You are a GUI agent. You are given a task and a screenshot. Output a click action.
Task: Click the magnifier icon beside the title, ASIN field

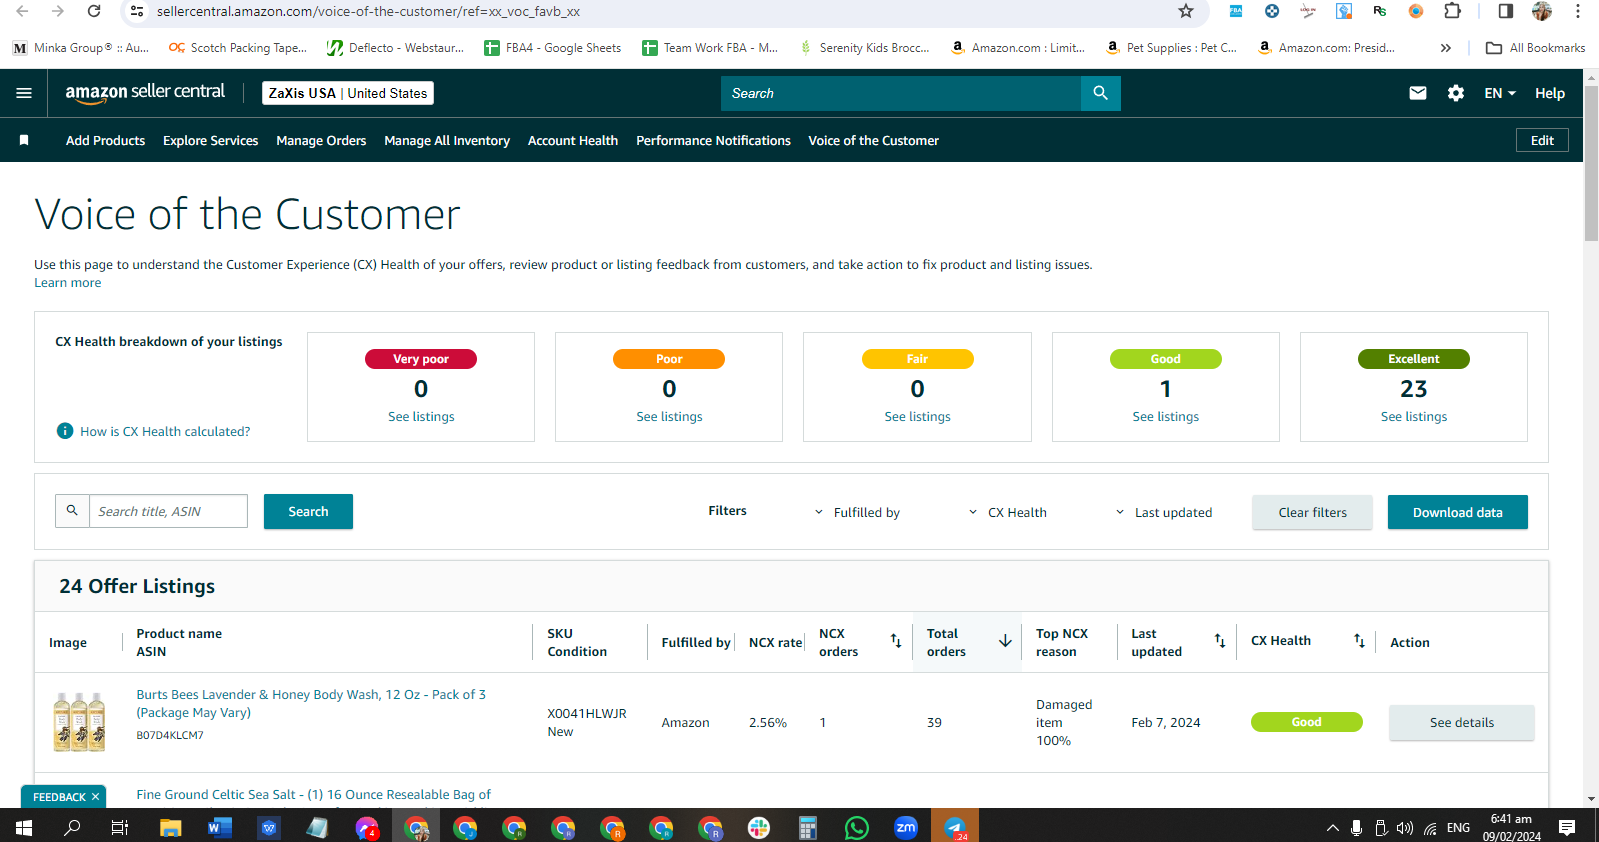(x=72, y=511)
